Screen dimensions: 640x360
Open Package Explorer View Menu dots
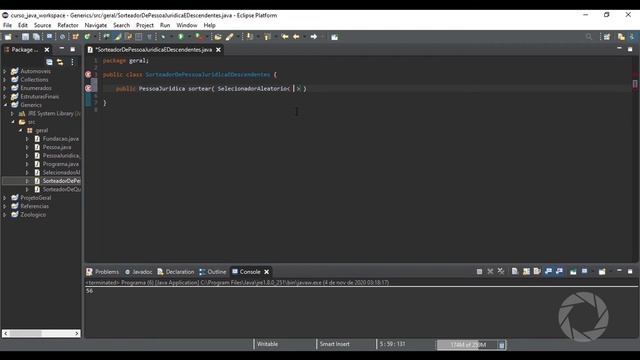tap(72, 62)
